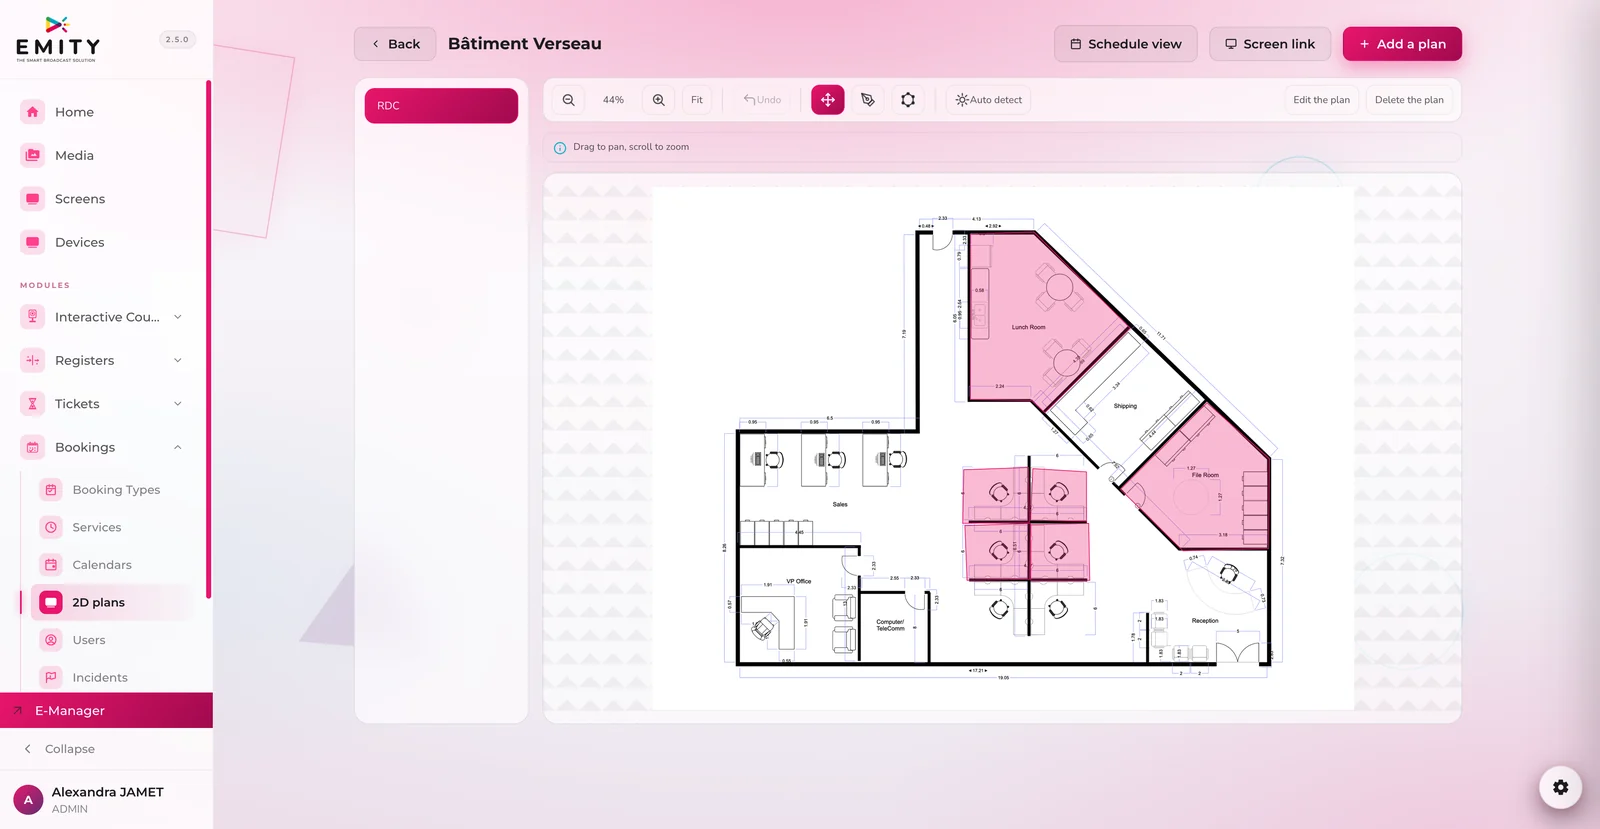Open the Schedule view
Screen dimensions: 1600x829
coord(1125,44)
